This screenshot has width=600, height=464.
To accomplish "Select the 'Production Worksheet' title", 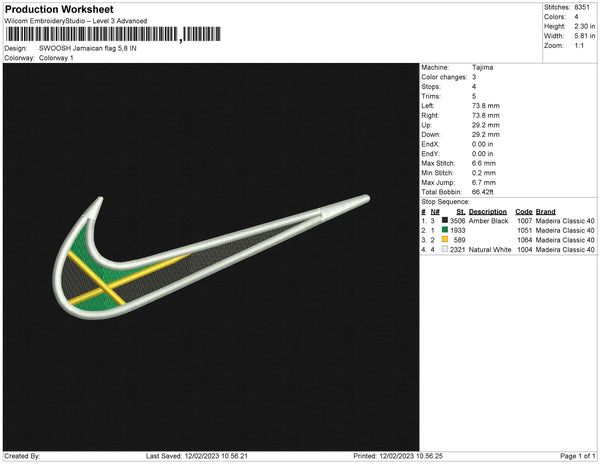I will [x=59, y=9].
